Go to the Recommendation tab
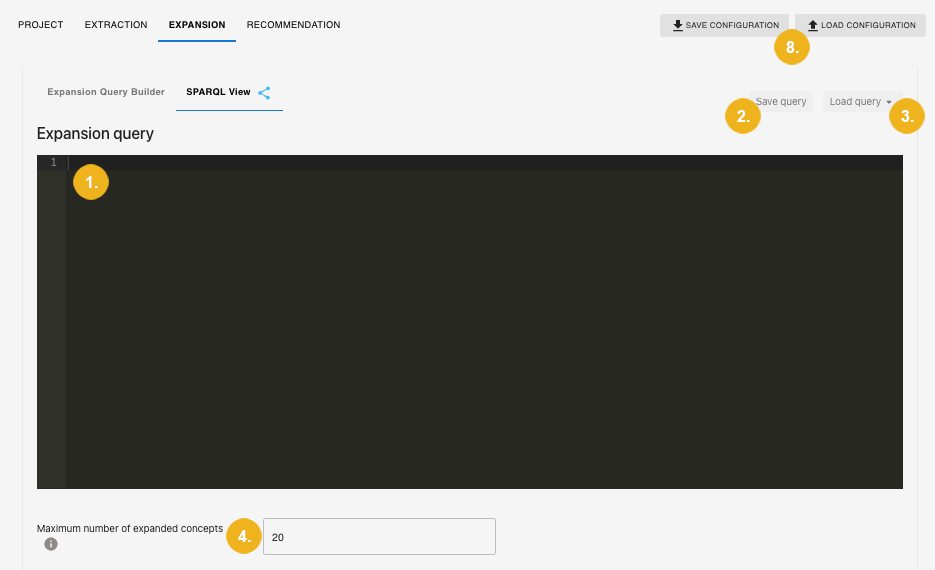The image size is (935, 570). [x=293, y=25]
